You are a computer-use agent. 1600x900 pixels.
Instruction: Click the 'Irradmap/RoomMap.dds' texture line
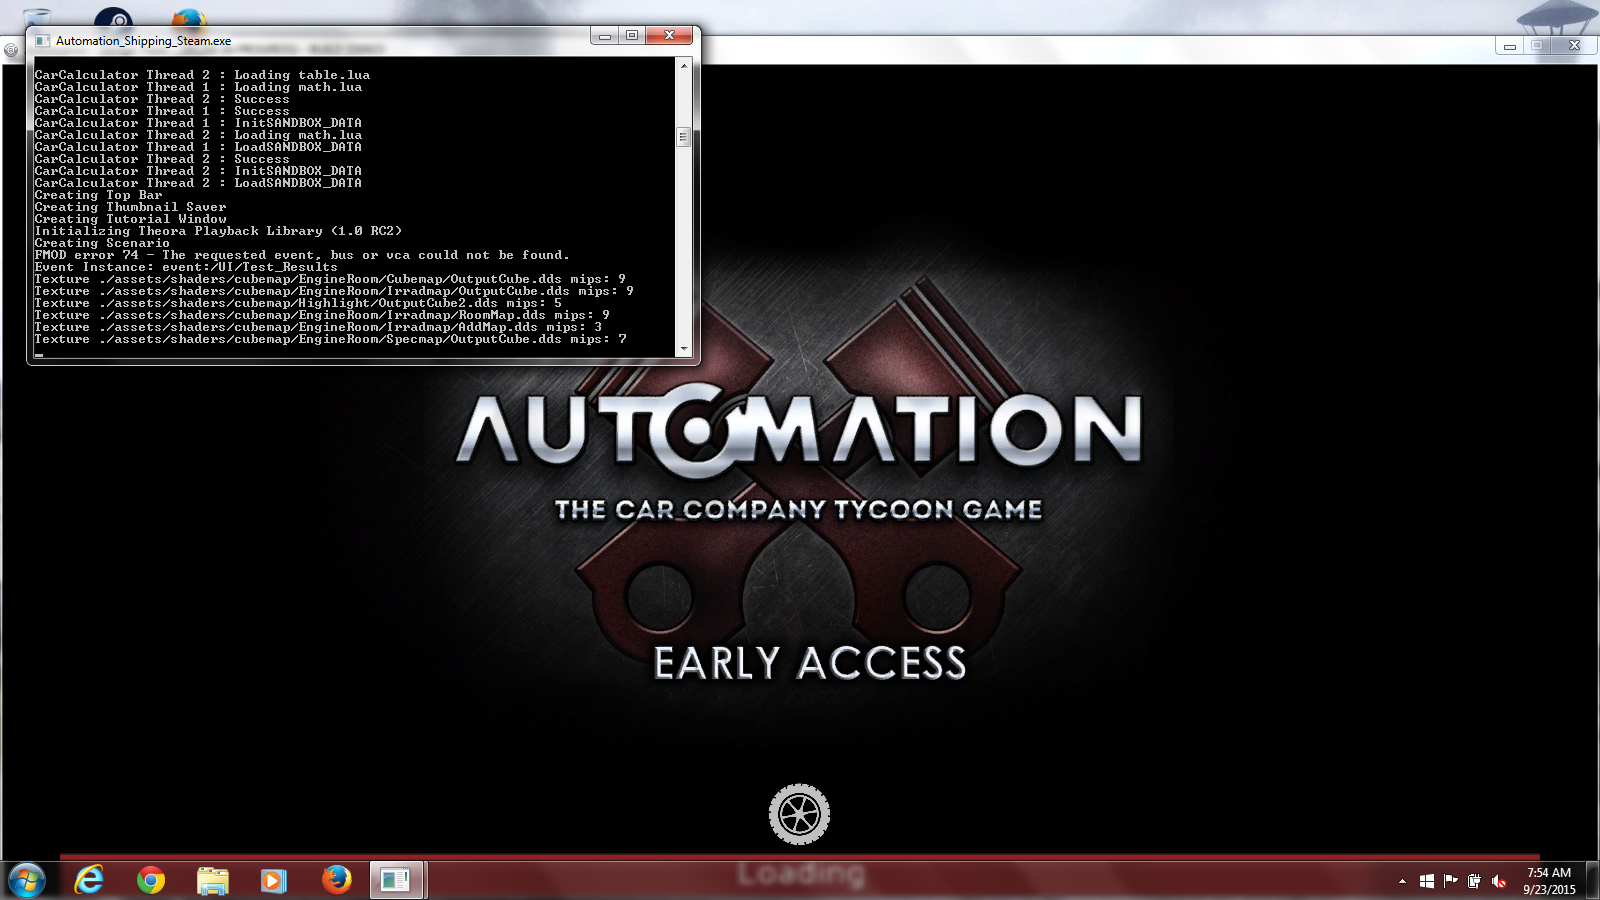point(322,315)
